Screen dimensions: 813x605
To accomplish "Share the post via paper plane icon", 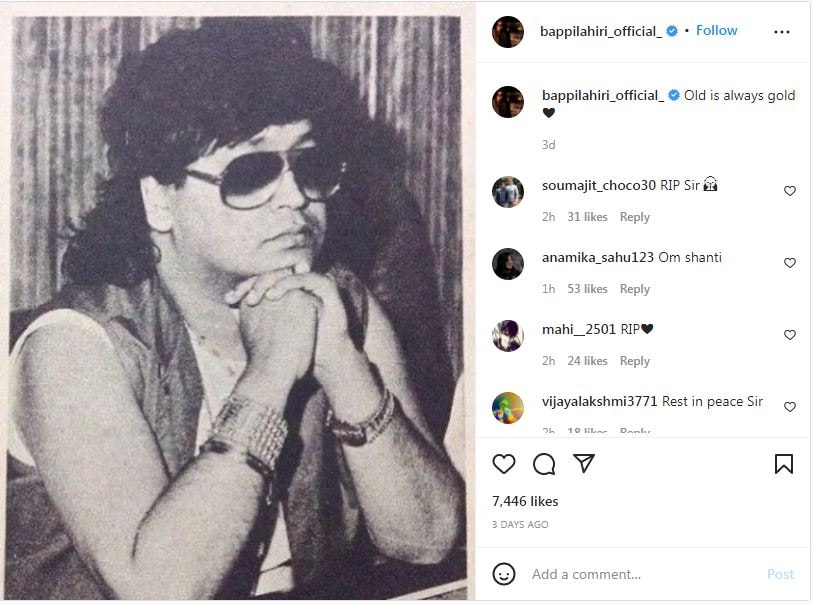I will point(584,463).
